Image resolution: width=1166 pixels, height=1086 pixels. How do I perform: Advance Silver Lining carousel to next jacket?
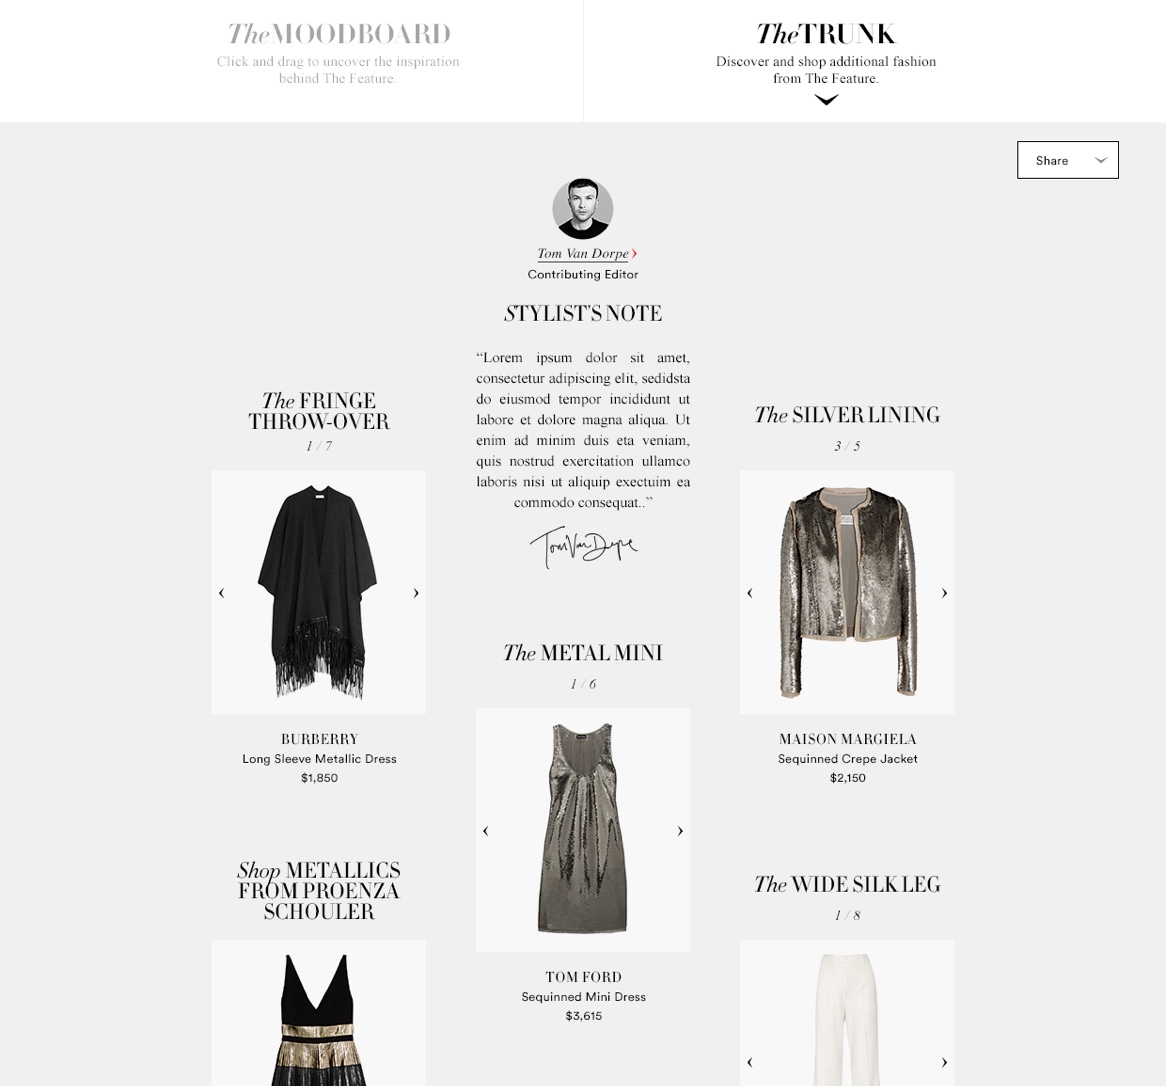point(944,593)
